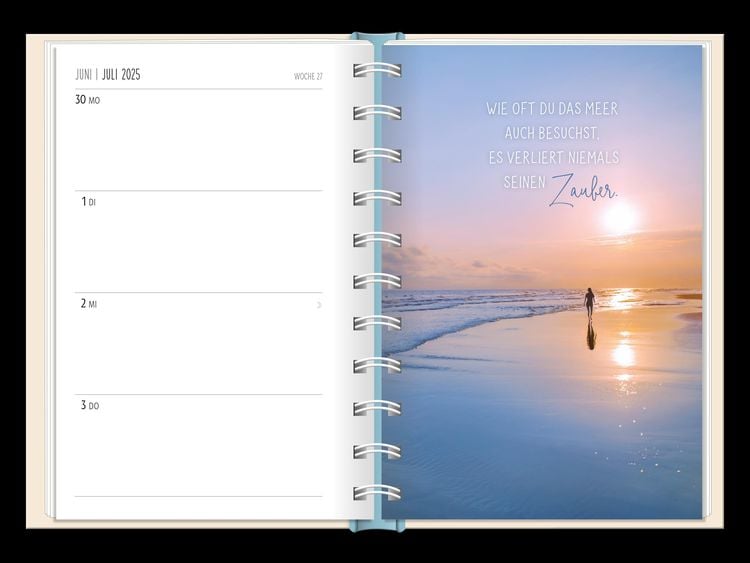Select the '3 DO' day label

tap(89, 406)
